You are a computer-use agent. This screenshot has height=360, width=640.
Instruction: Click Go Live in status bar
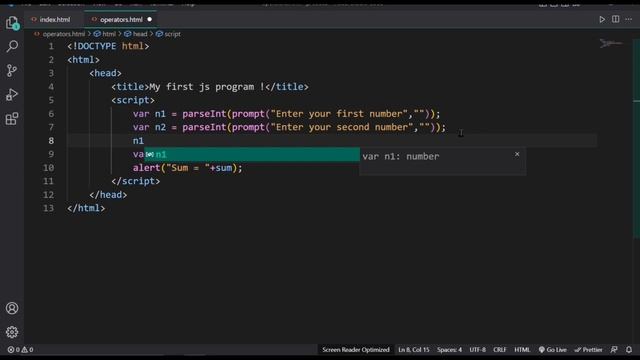pyautogui.click(x=553, y=350)
